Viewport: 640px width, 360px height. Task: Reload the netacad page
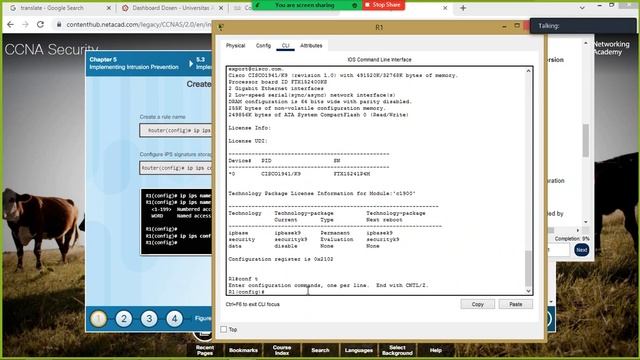[x=40, y=24]
